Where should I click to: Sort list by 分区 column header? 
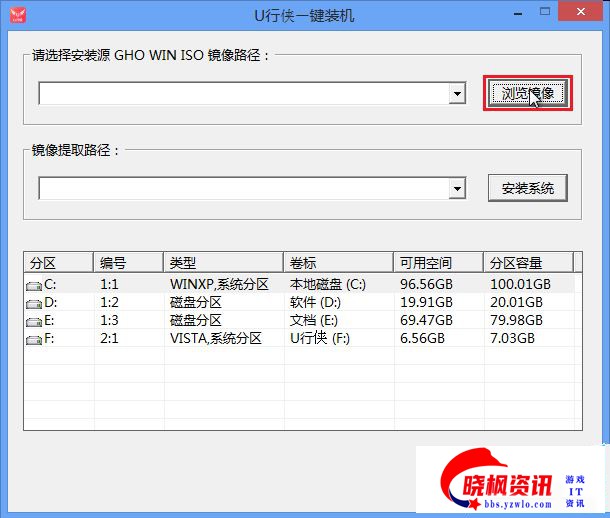(x=58, y=263)
